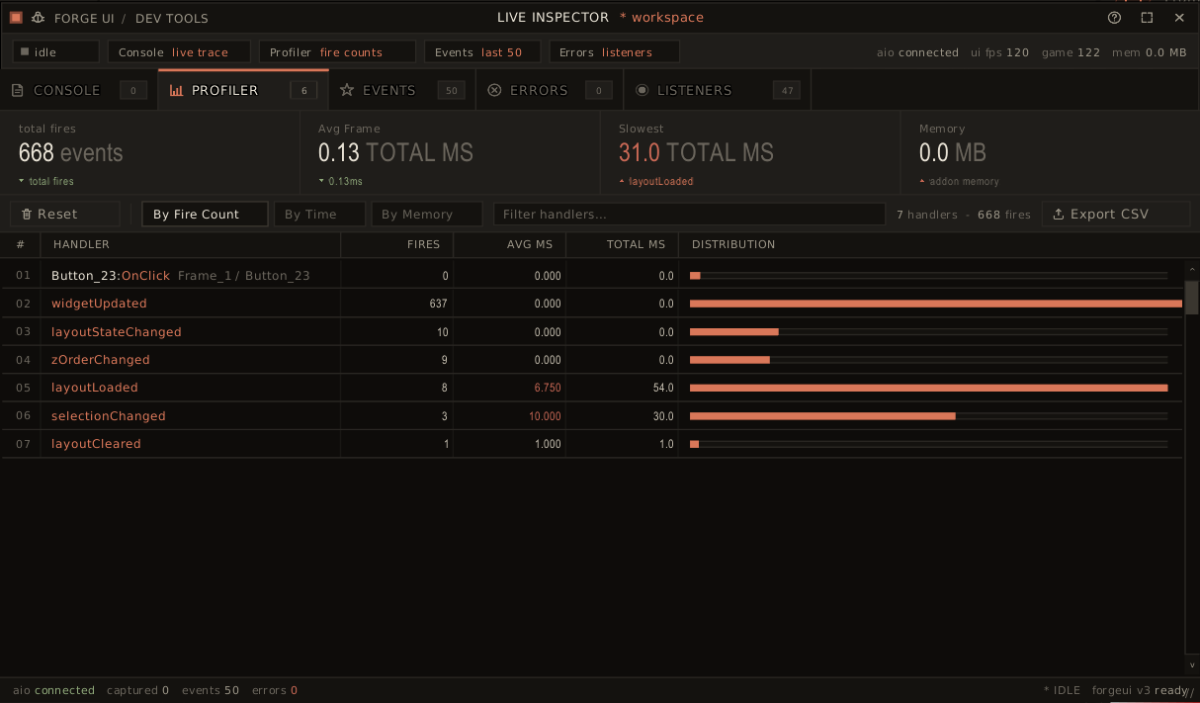Viewport: 1200px width, 703px height.
Task: Click the Console tab's document icon
Action: (18, 90)
